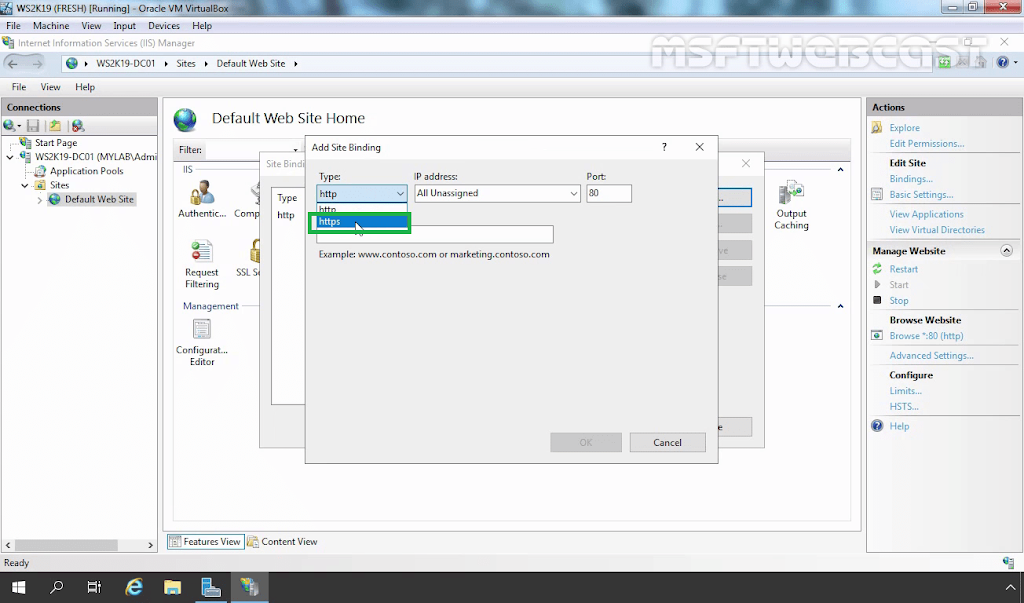Close the Add Site Binding dialog
Screen dimensions: 1024x603
699,147
